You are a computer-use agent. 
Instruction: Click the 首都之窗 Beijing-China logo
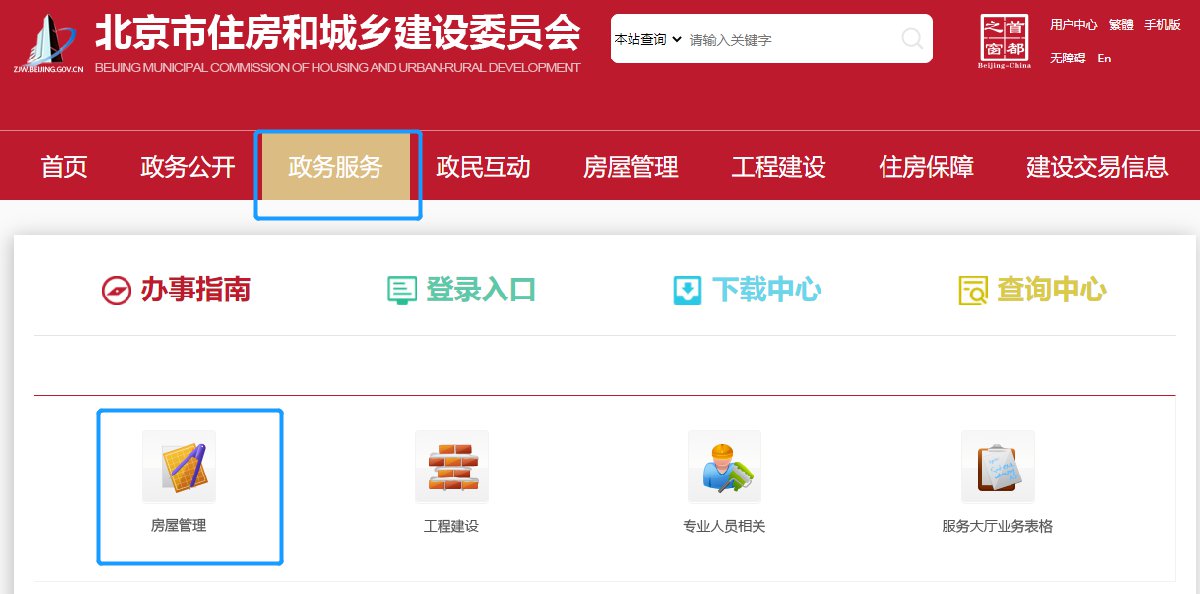pyautogui.click(x=1004, y=43)
